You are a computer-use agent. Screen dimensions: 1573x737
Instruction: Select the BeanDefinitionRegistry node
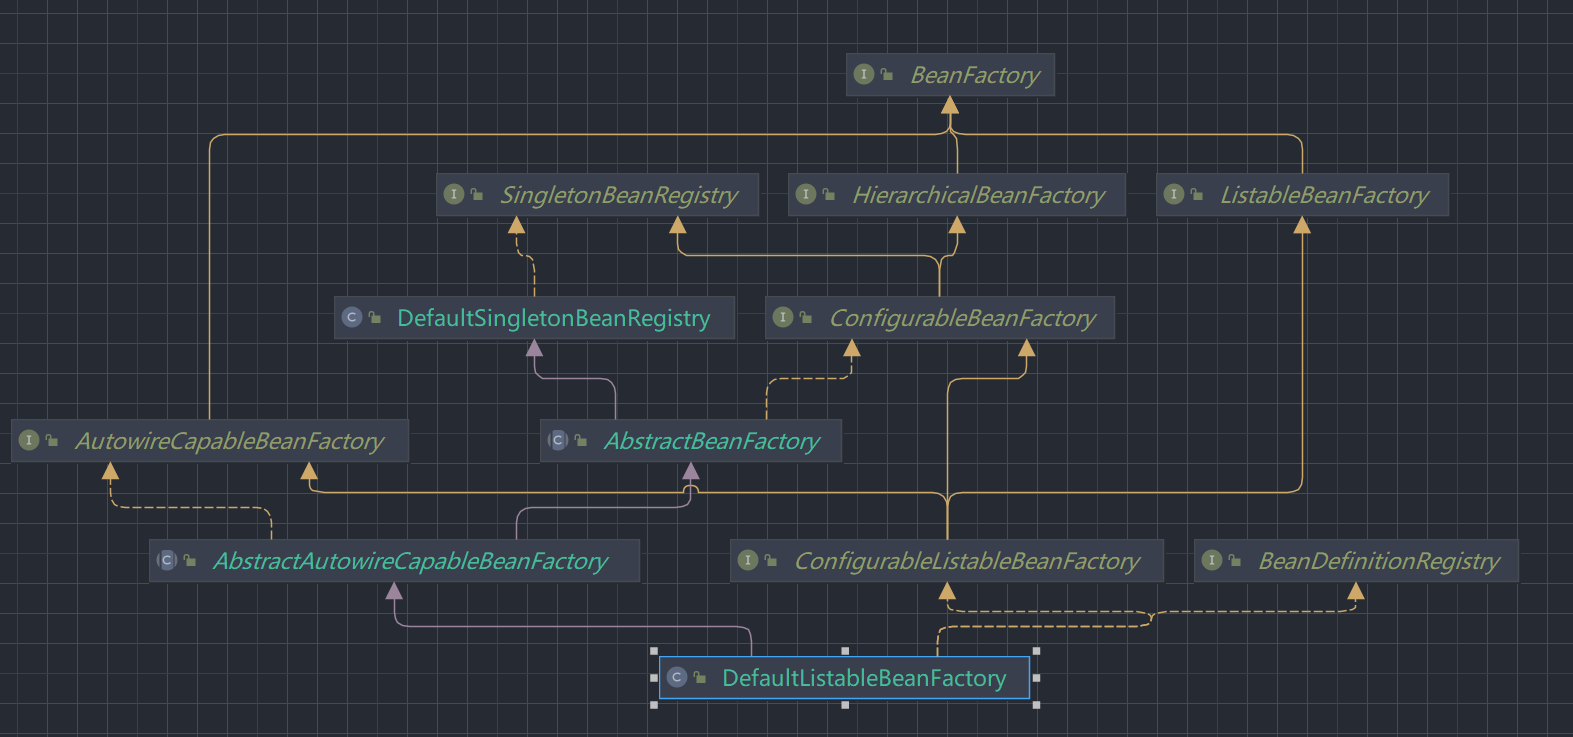click(1357, 561)
